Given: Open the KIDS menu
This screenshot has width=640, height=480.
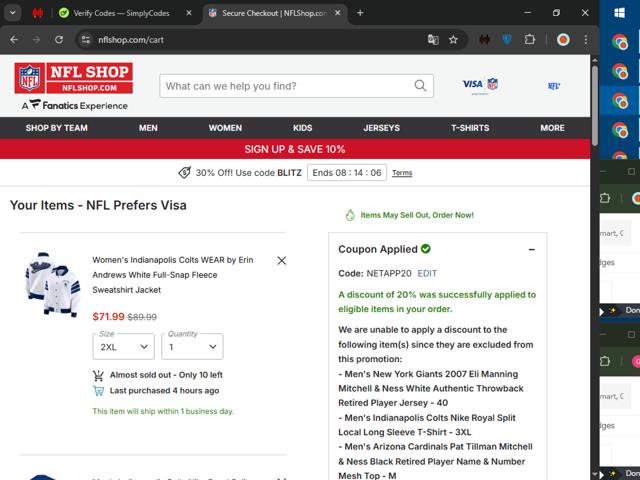Looking at the screenshot, I should coord(302,128).
